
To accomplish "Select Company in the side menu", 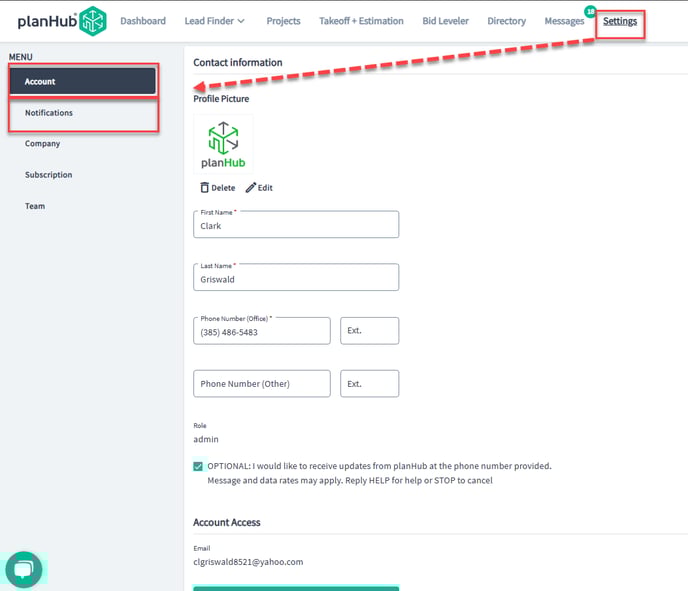I will [42, 143].
